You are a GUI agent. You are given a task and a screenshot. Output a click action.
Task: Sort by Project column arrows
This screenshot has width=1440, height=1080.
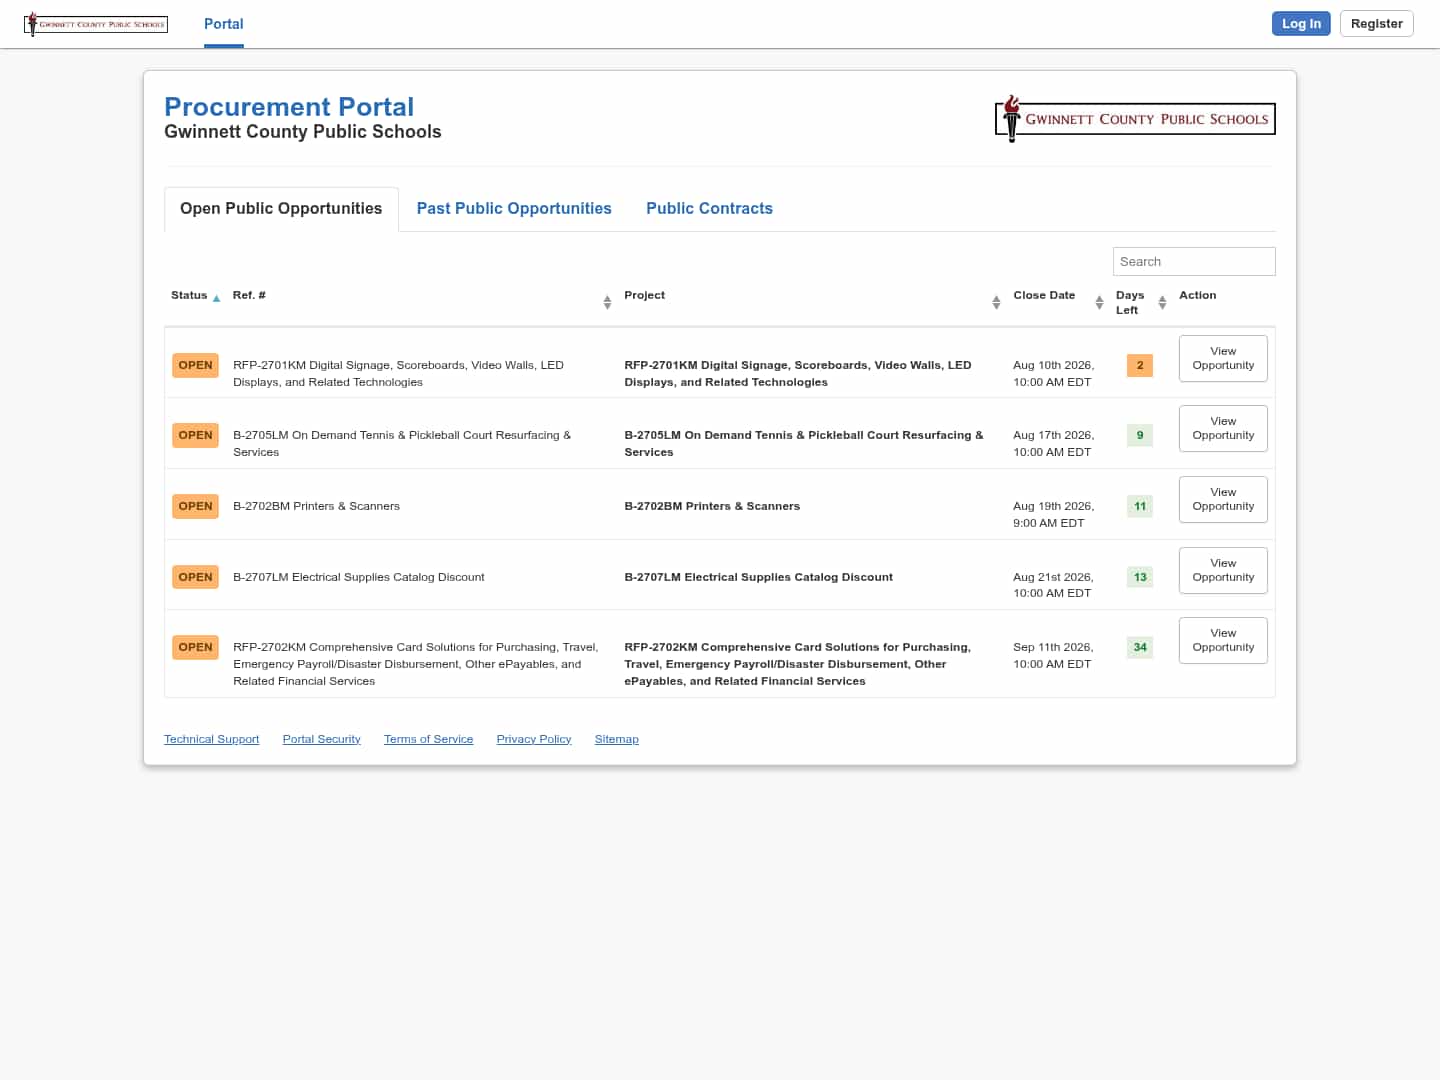coord(996,302)
